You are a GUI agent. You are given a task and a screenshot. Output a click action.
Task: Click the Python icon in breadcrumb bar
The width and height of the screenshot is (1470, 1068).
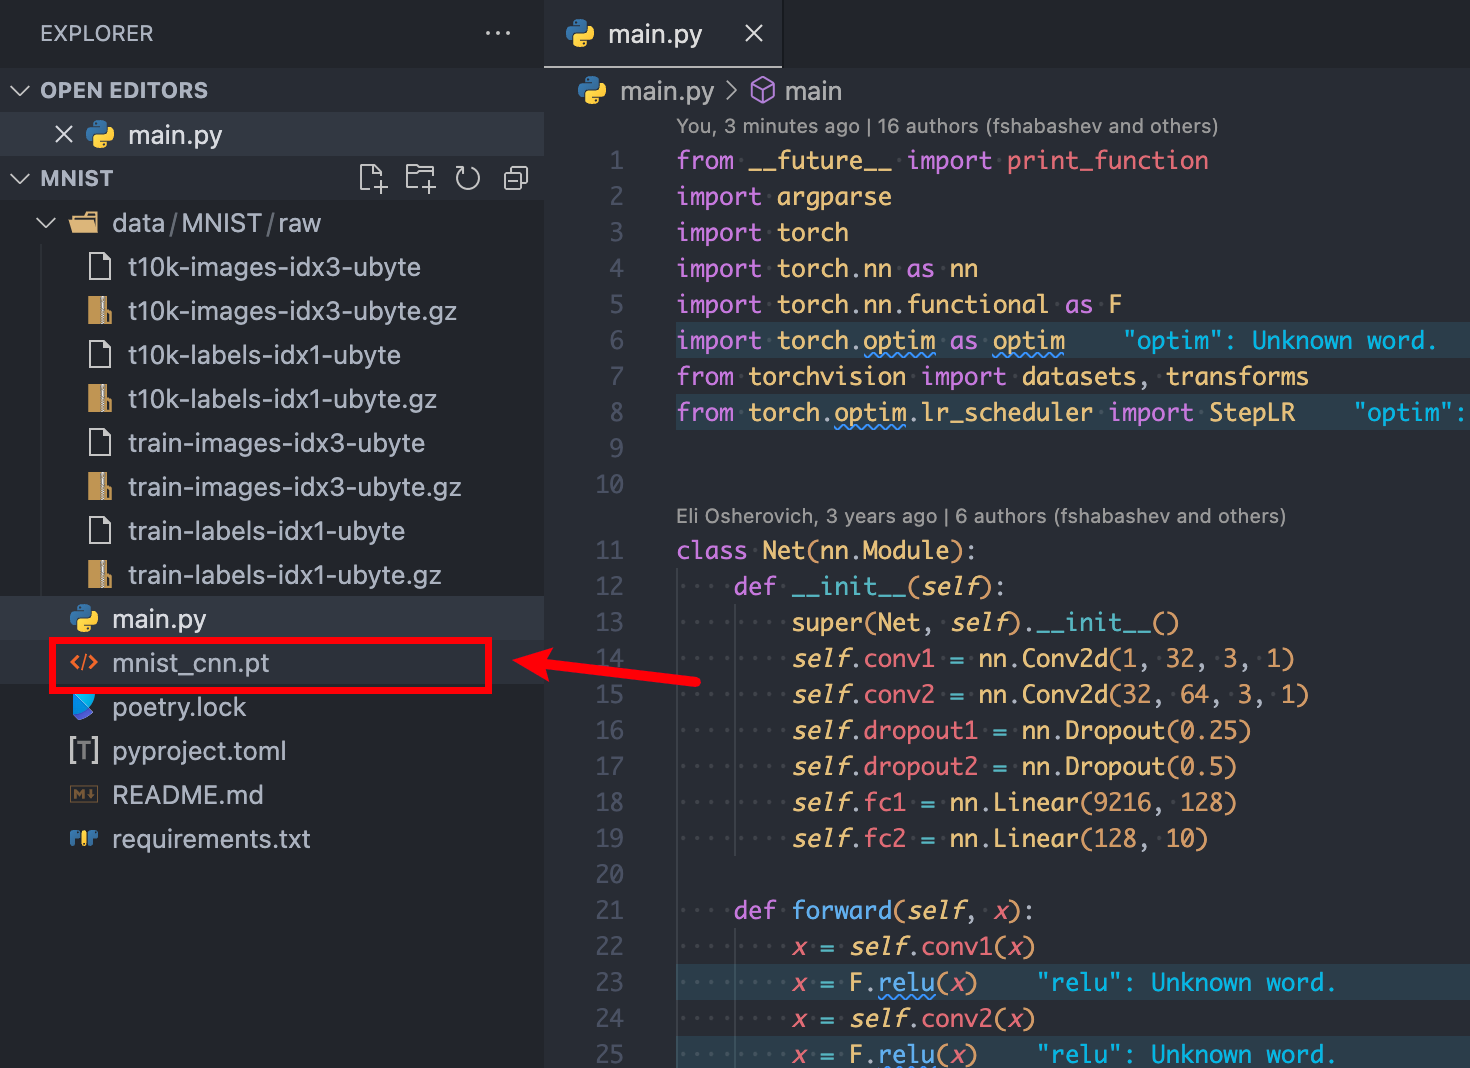point(592,91)
